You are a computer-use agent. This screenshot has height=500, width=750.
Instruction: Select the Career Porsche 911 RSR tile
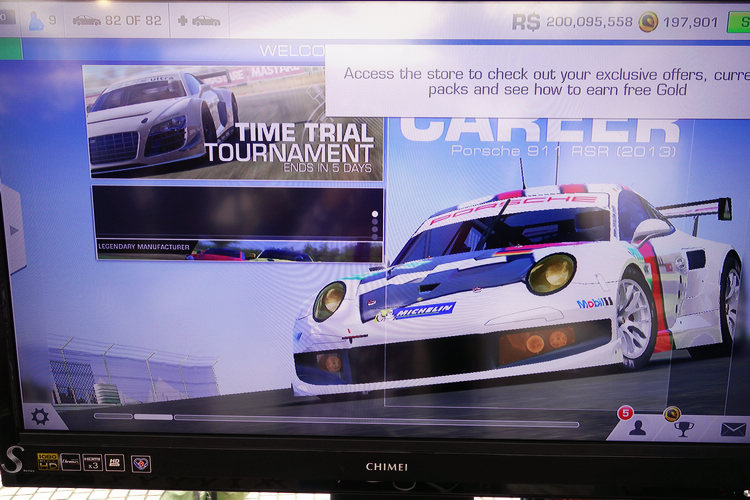(x=540, y=260)
